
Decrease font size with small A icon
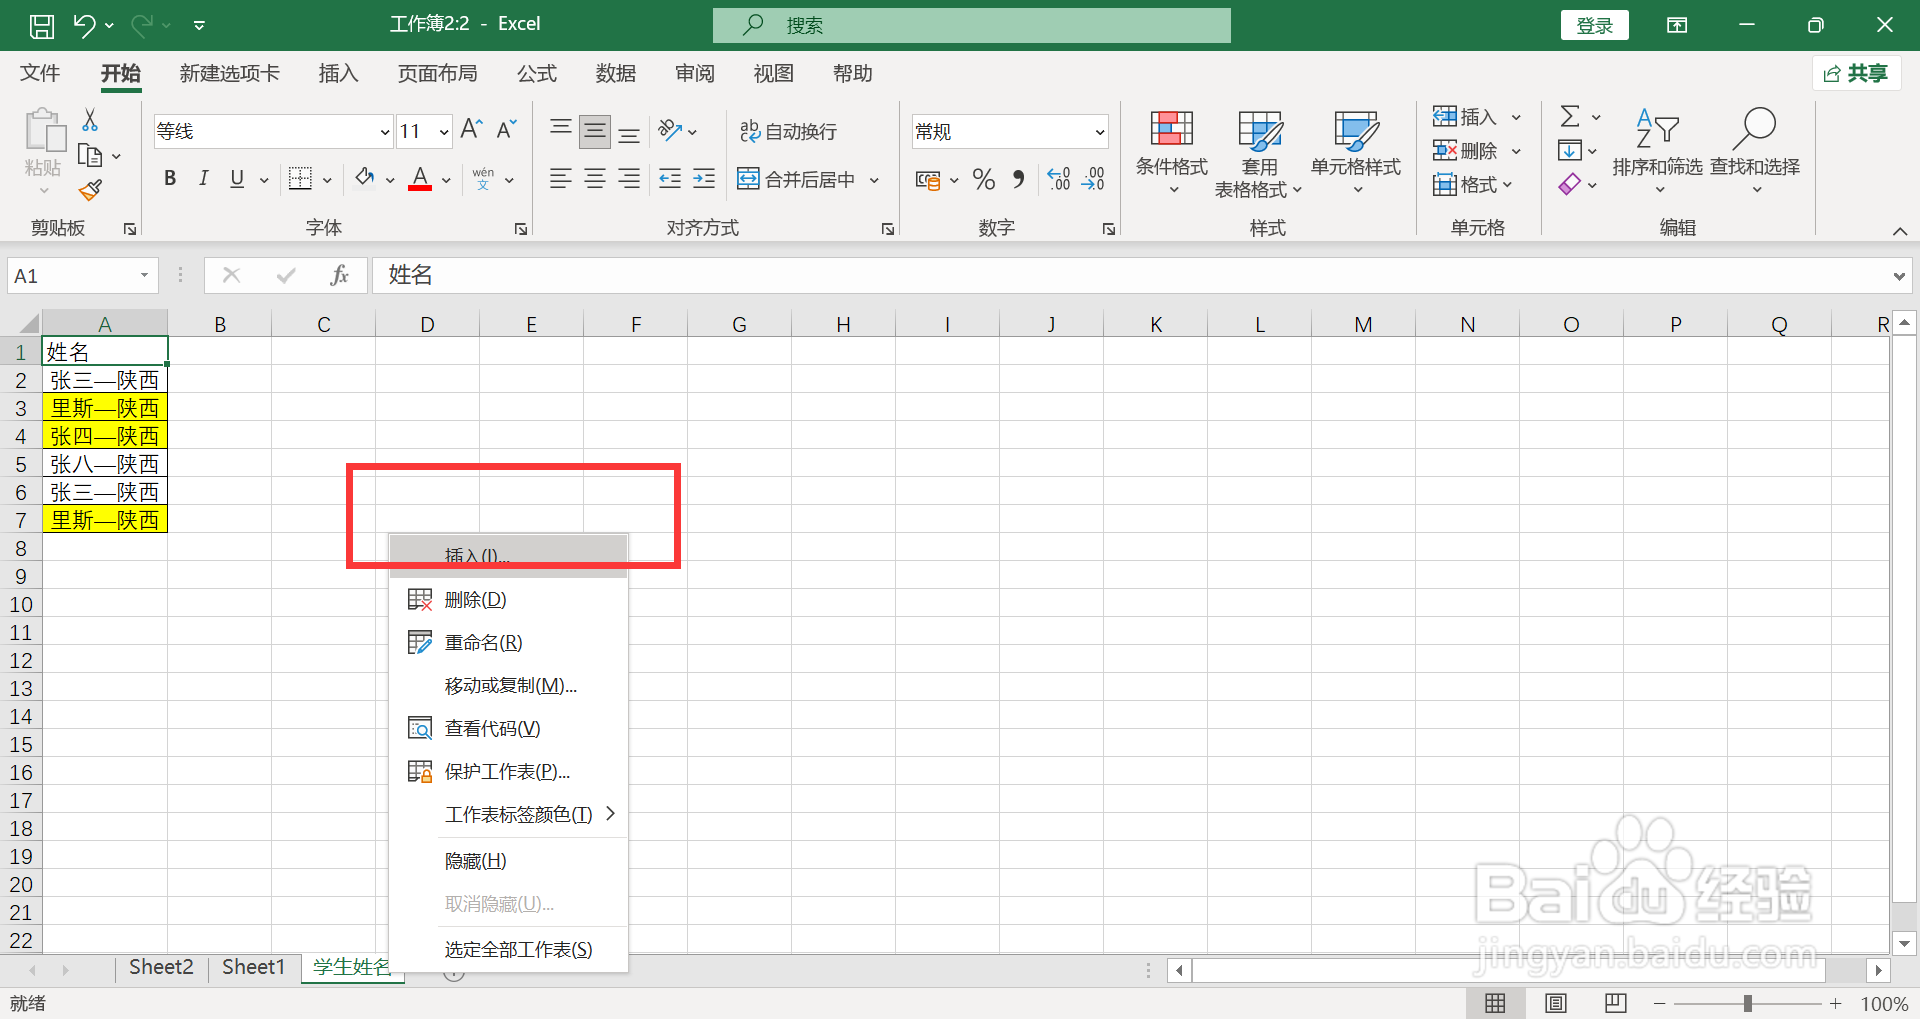506,130
